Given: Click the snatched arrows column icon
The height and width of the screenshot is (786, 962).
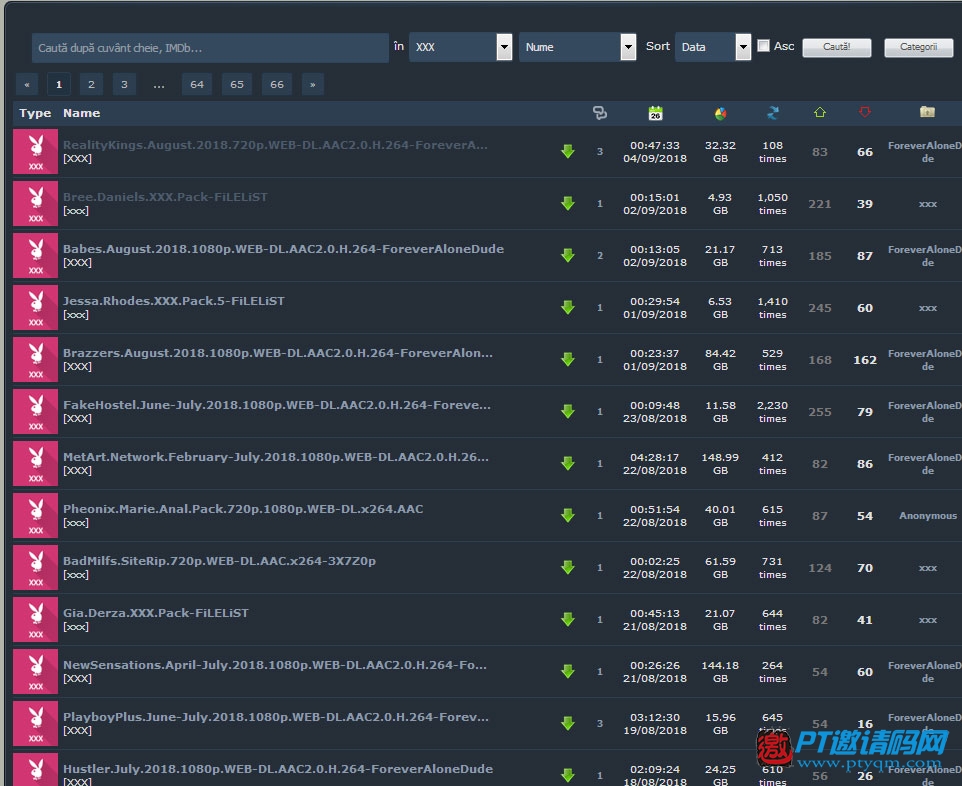Looking at the screenshot, I should point(772,113).
